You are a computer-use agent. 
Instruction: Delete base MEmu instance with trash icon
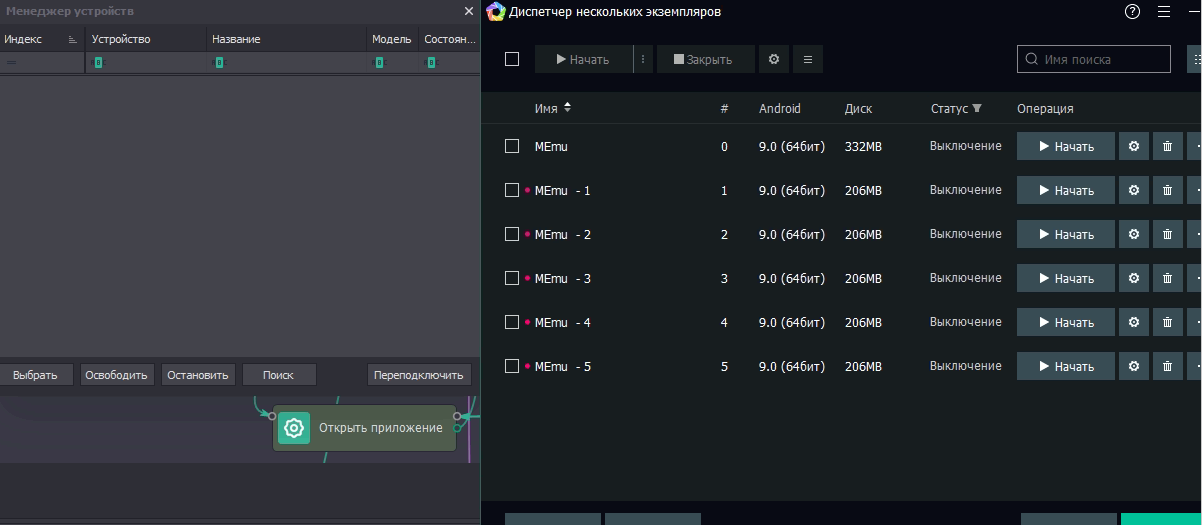coord(1167,146)
